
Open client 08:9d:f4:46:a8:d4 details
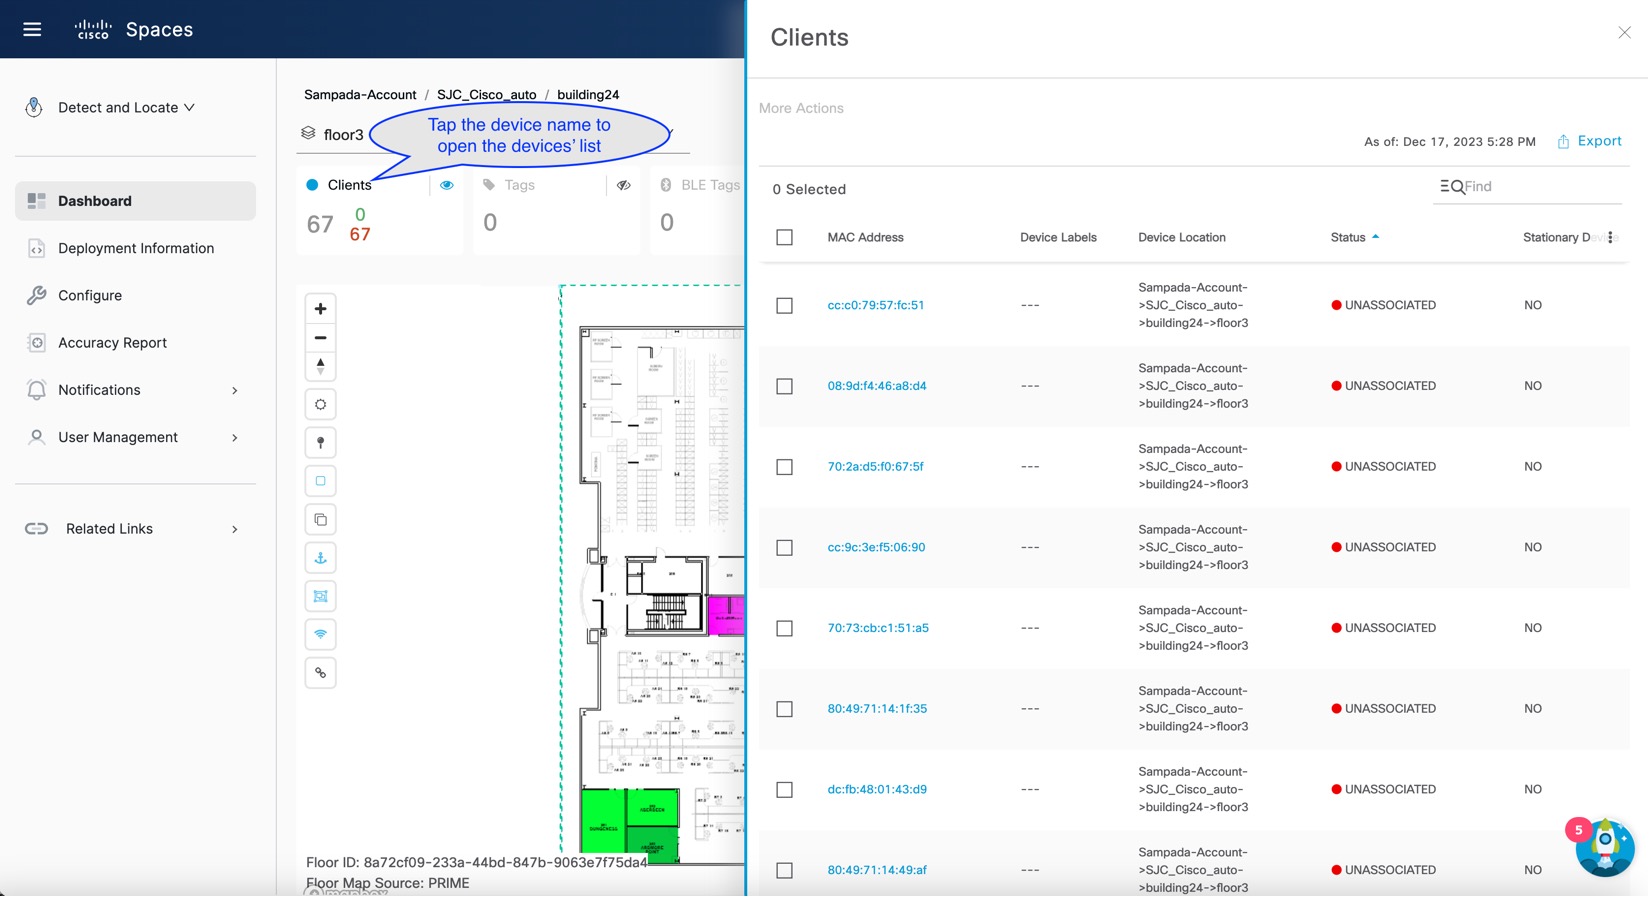[877, 386]
